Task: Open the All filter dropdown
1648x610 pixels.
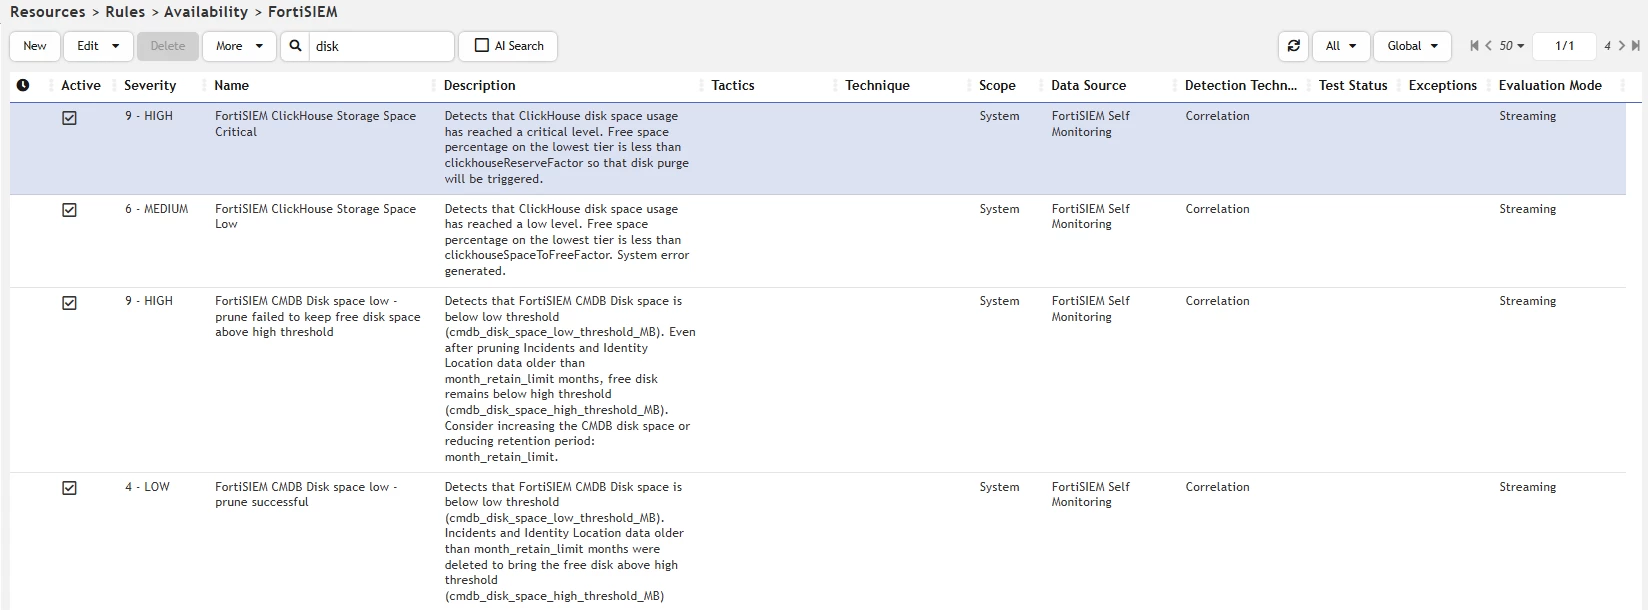Action: coord(1341,46)
